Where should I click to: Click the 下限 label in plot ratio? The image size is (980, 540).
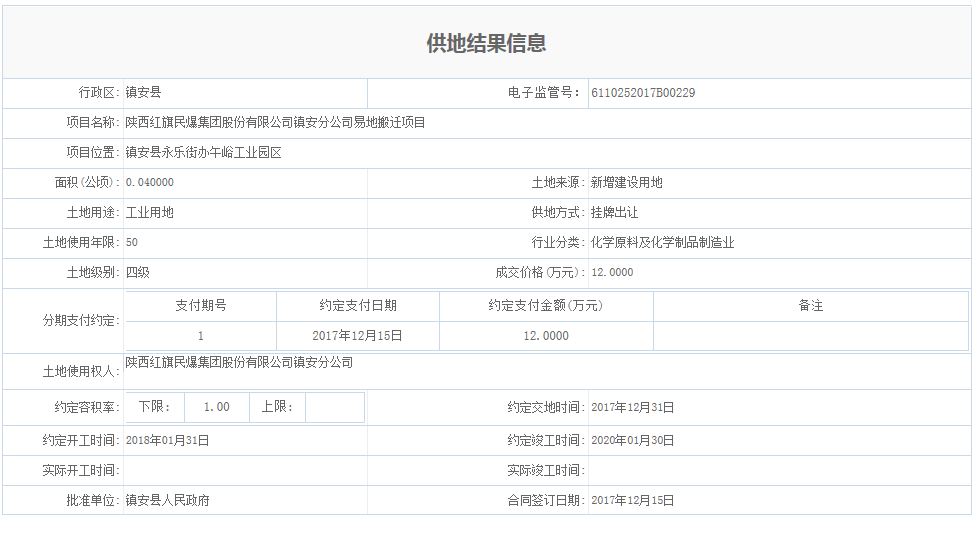coord(154,407)
